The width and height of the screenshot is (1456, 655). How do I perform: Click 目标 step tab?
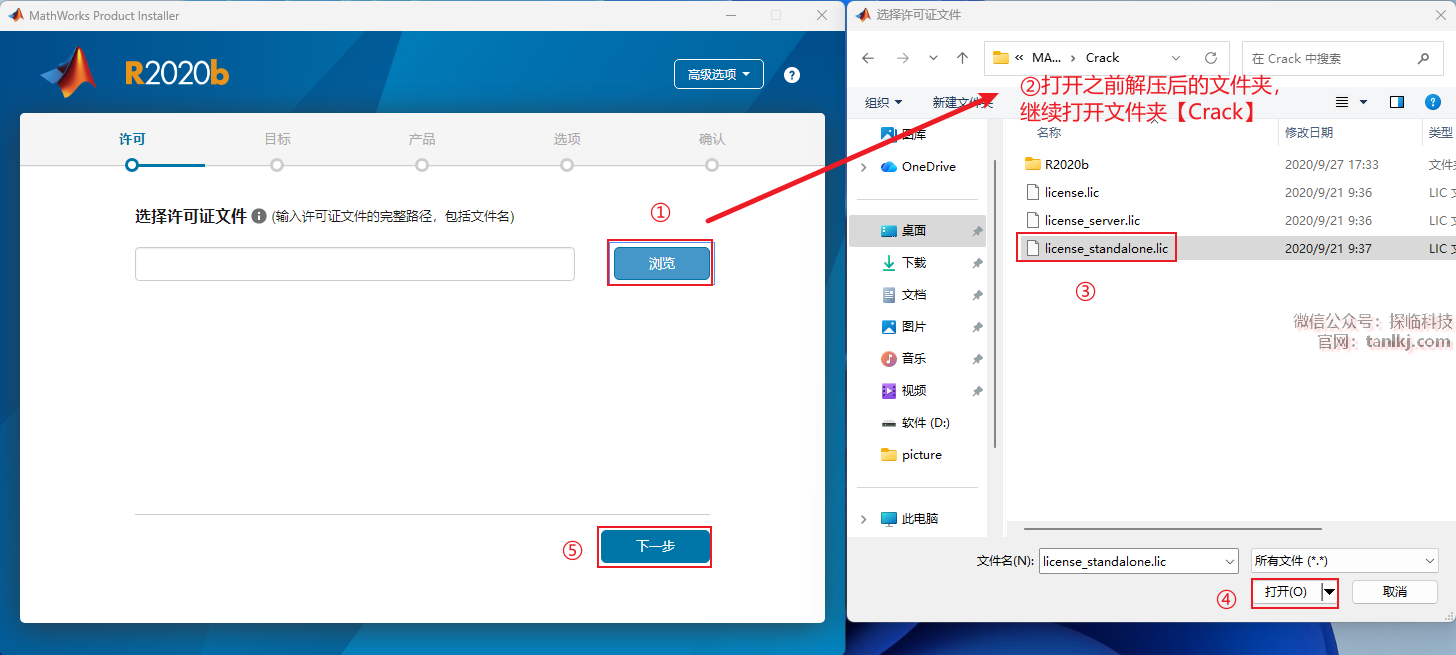[277, 139]
